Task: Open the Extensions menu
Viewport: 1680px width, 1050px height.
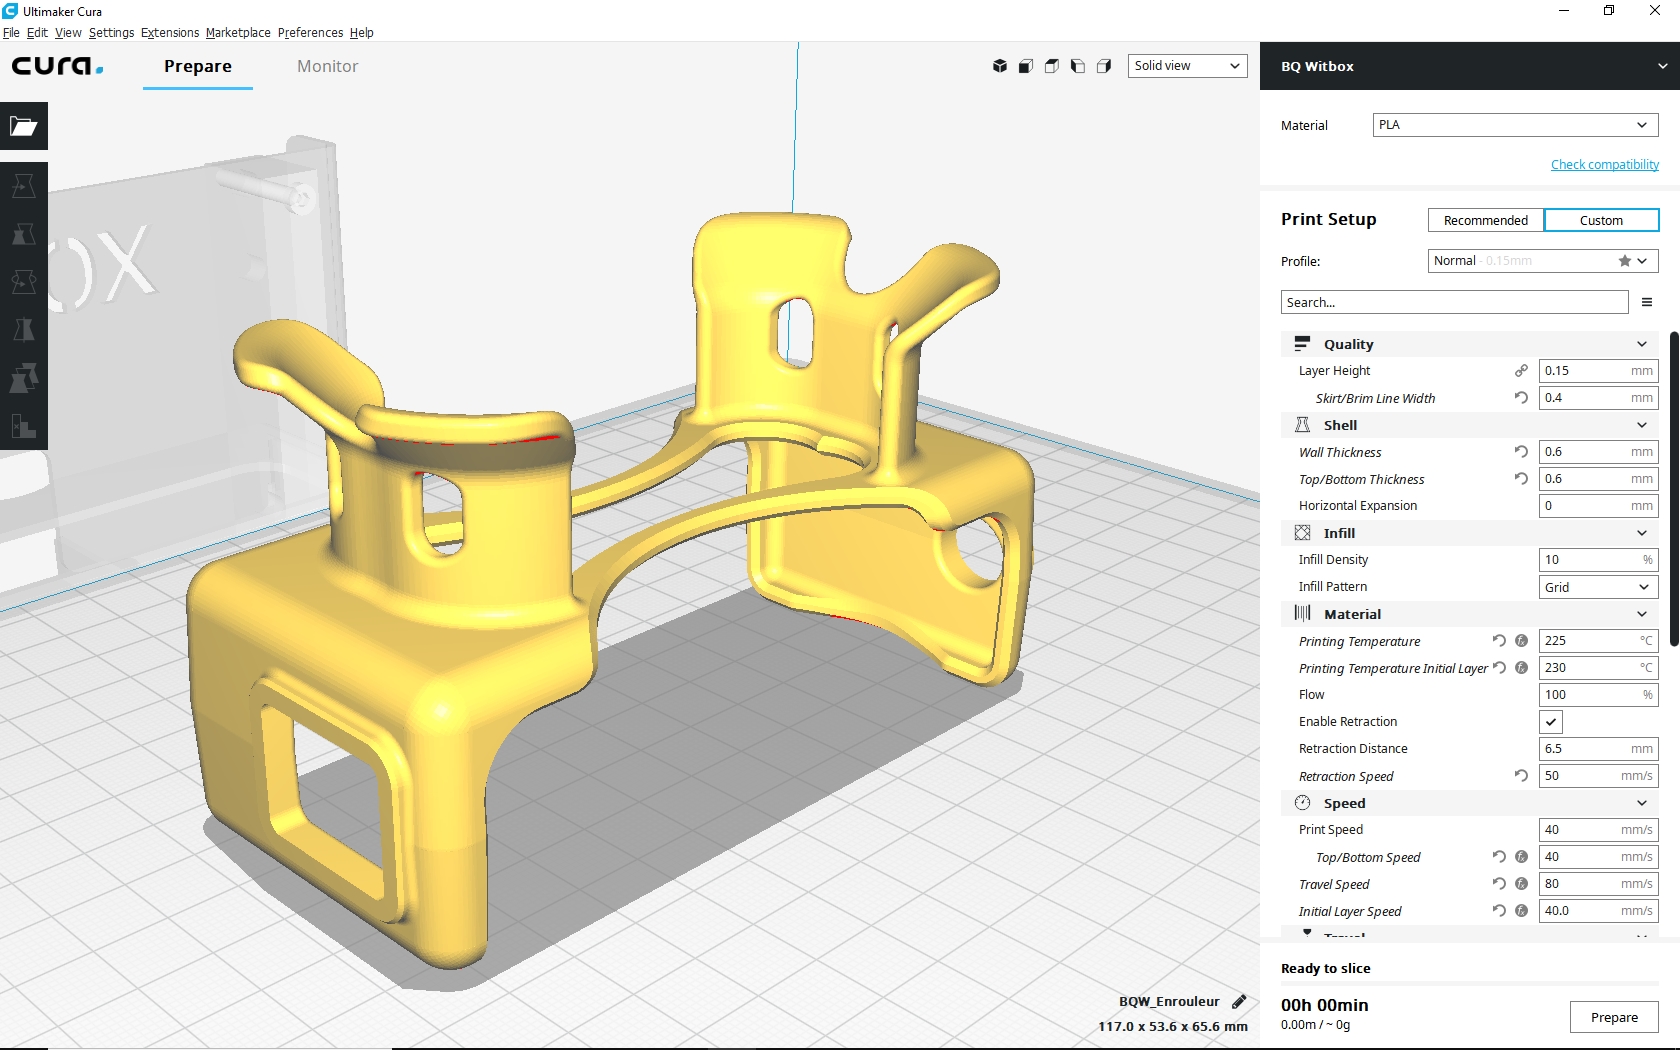Action: click(169, 33)
